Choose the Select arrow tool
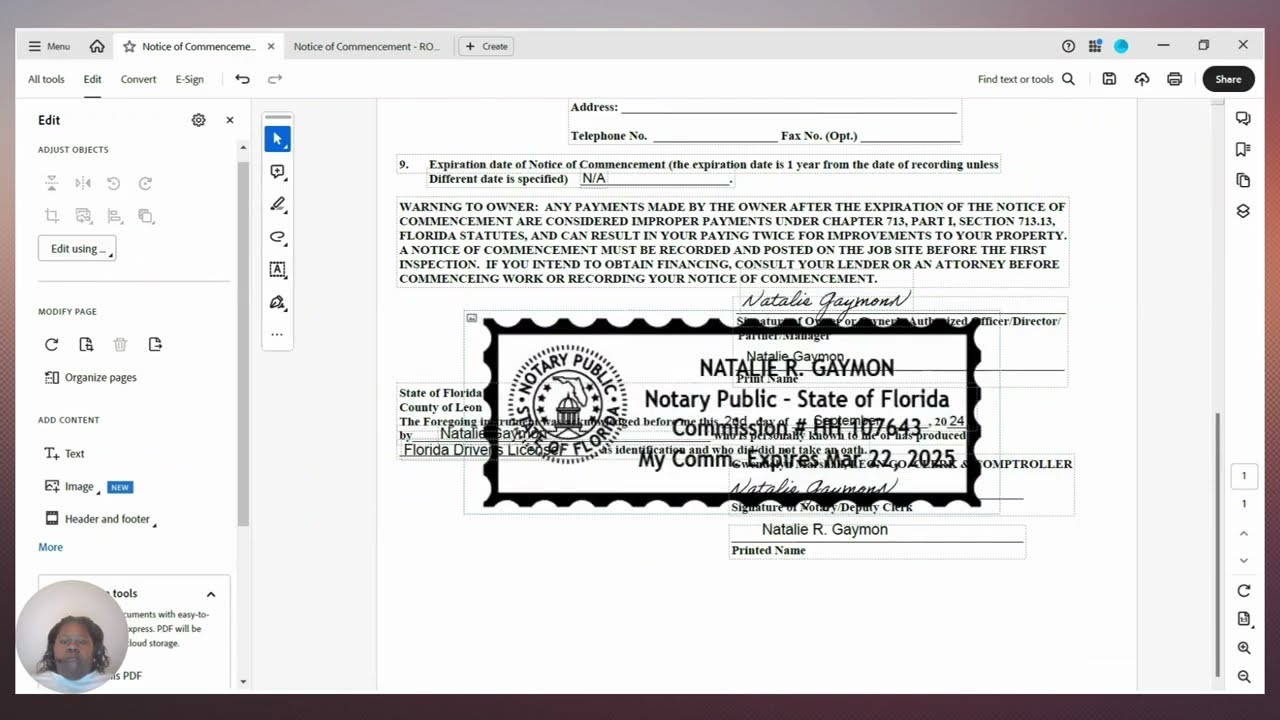This screenshot has height=720, width=1280. (277, 139)
